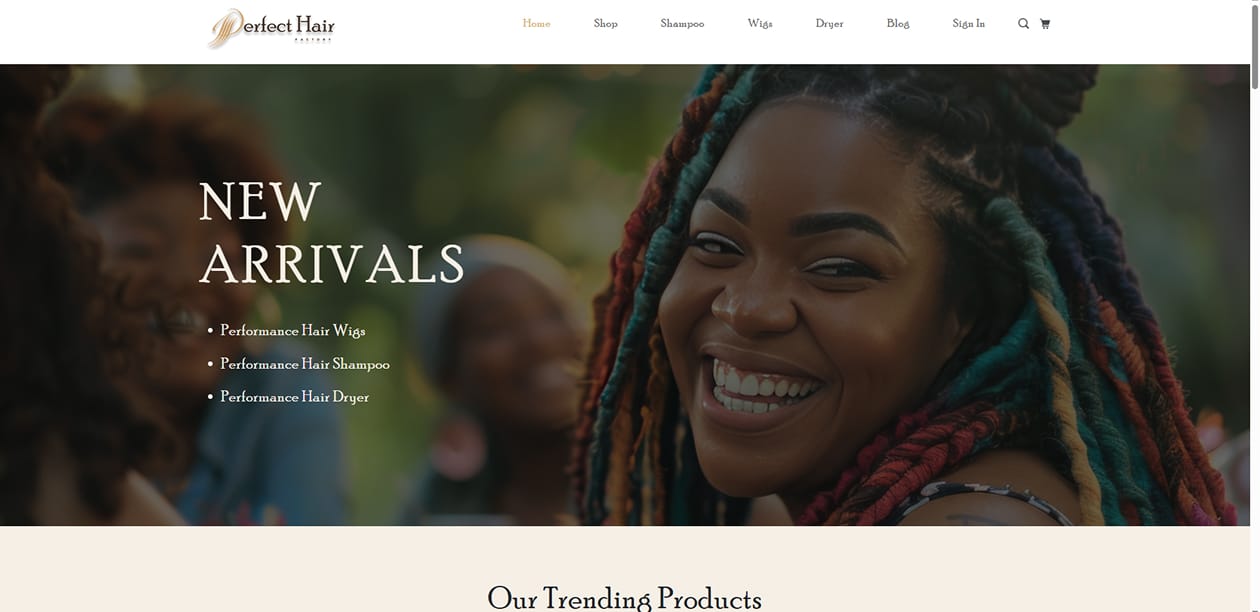Click the Sign In link

coord(968,23)
